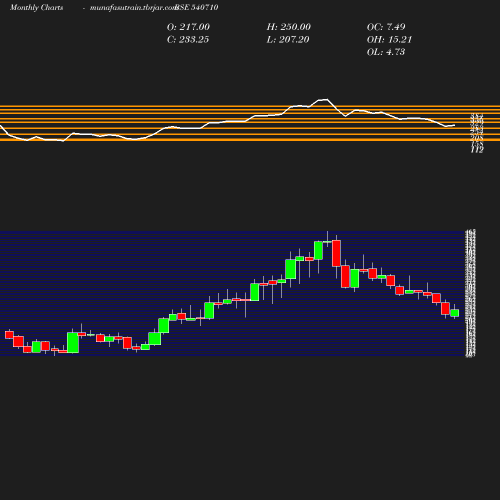Click the 'BSE 540710' symbol label
500x500 pixels.
pos(197,8)
